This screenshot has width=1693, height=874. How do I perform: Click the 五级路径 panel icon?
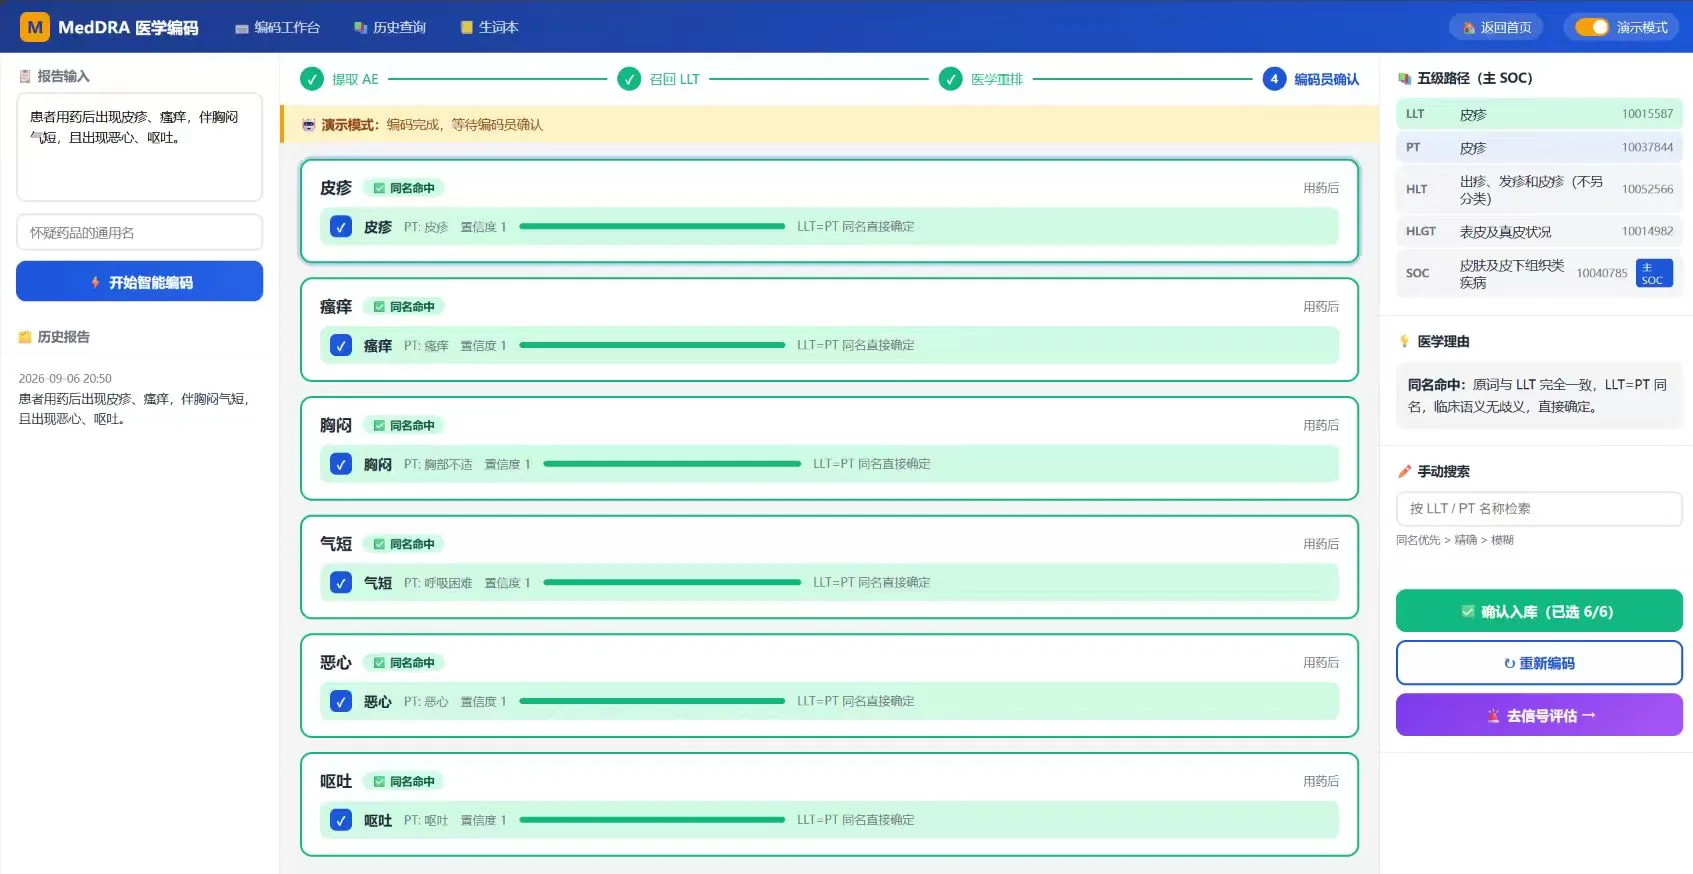[x=1404, y=78]
